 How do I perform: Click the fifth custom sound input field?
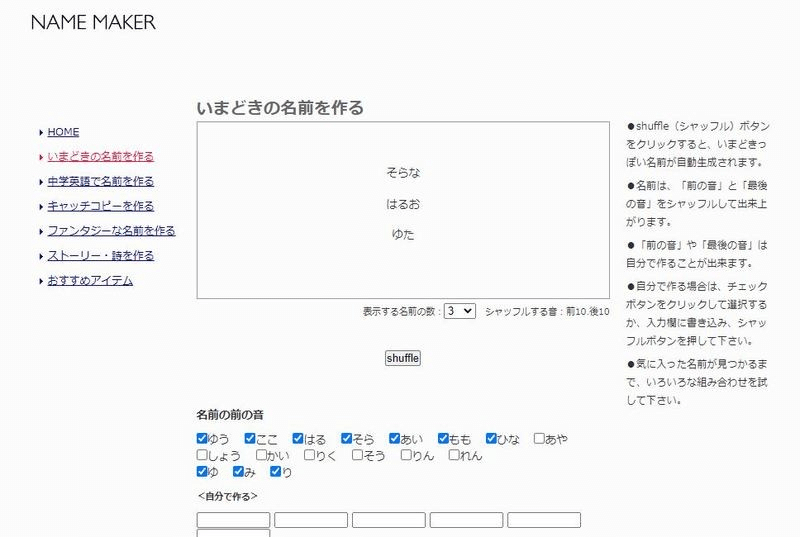pos(544,520)
